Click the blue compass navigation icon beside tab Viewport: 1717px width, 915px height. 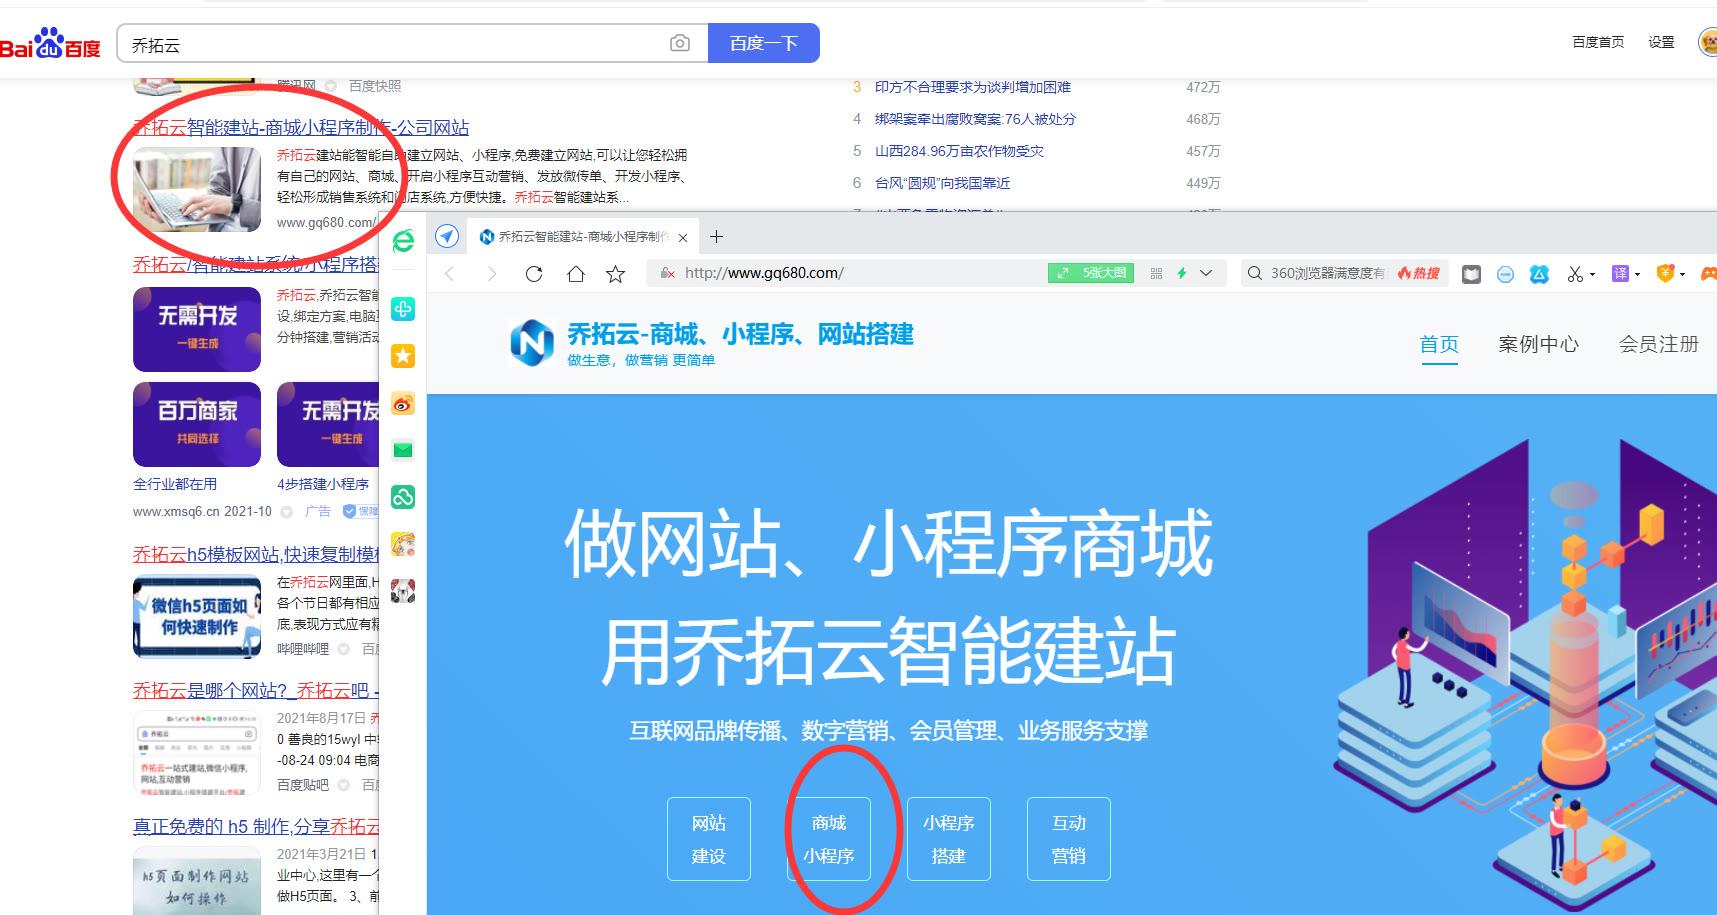tap(447, 236)
